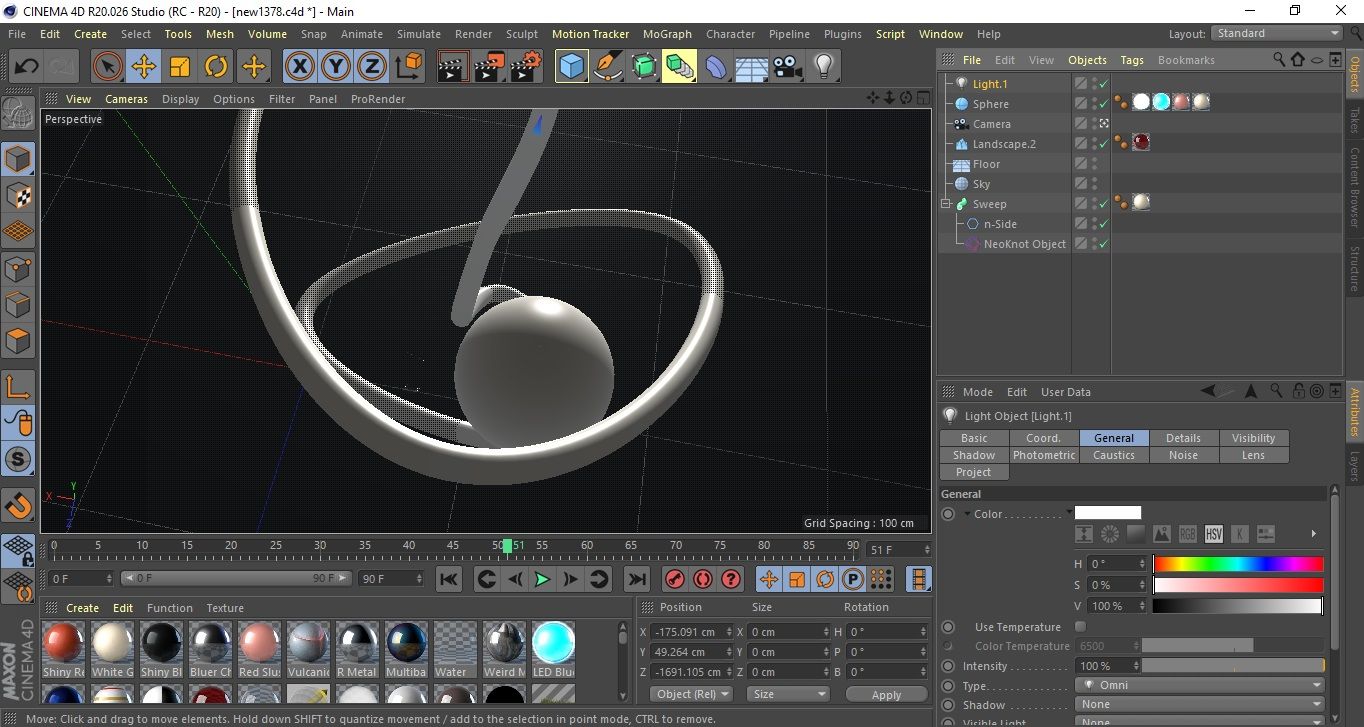The width and height of the screenshot is (1364, 727).
Task: Expand the Color disclosure triangle
Action: pyautogui.click(x=967, y=514)
